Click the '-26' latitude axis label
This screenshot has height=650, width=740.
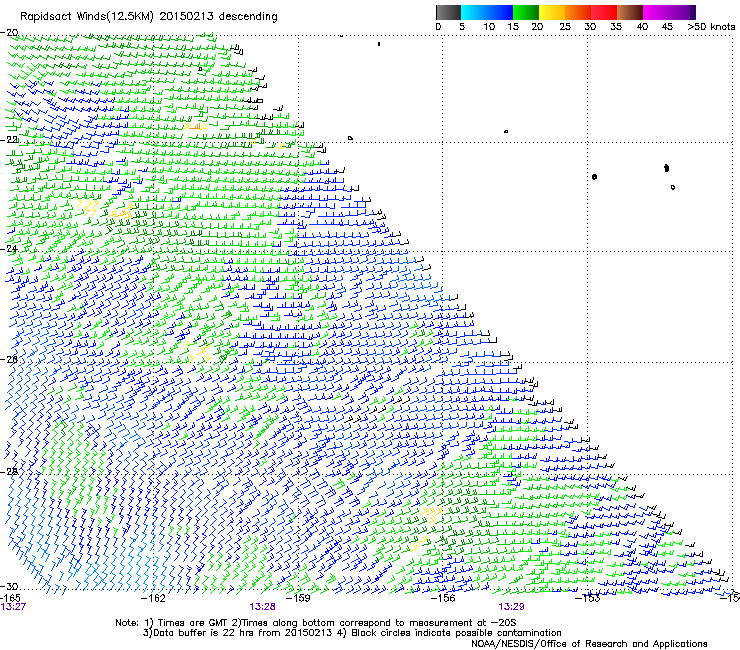point(9,359)
